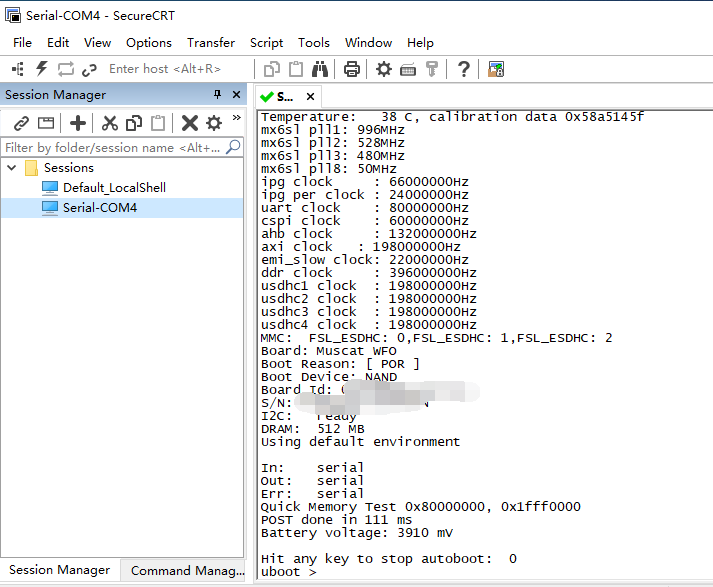
Task: Click the Find binoculars icon
Action: [x=320, y=69]
